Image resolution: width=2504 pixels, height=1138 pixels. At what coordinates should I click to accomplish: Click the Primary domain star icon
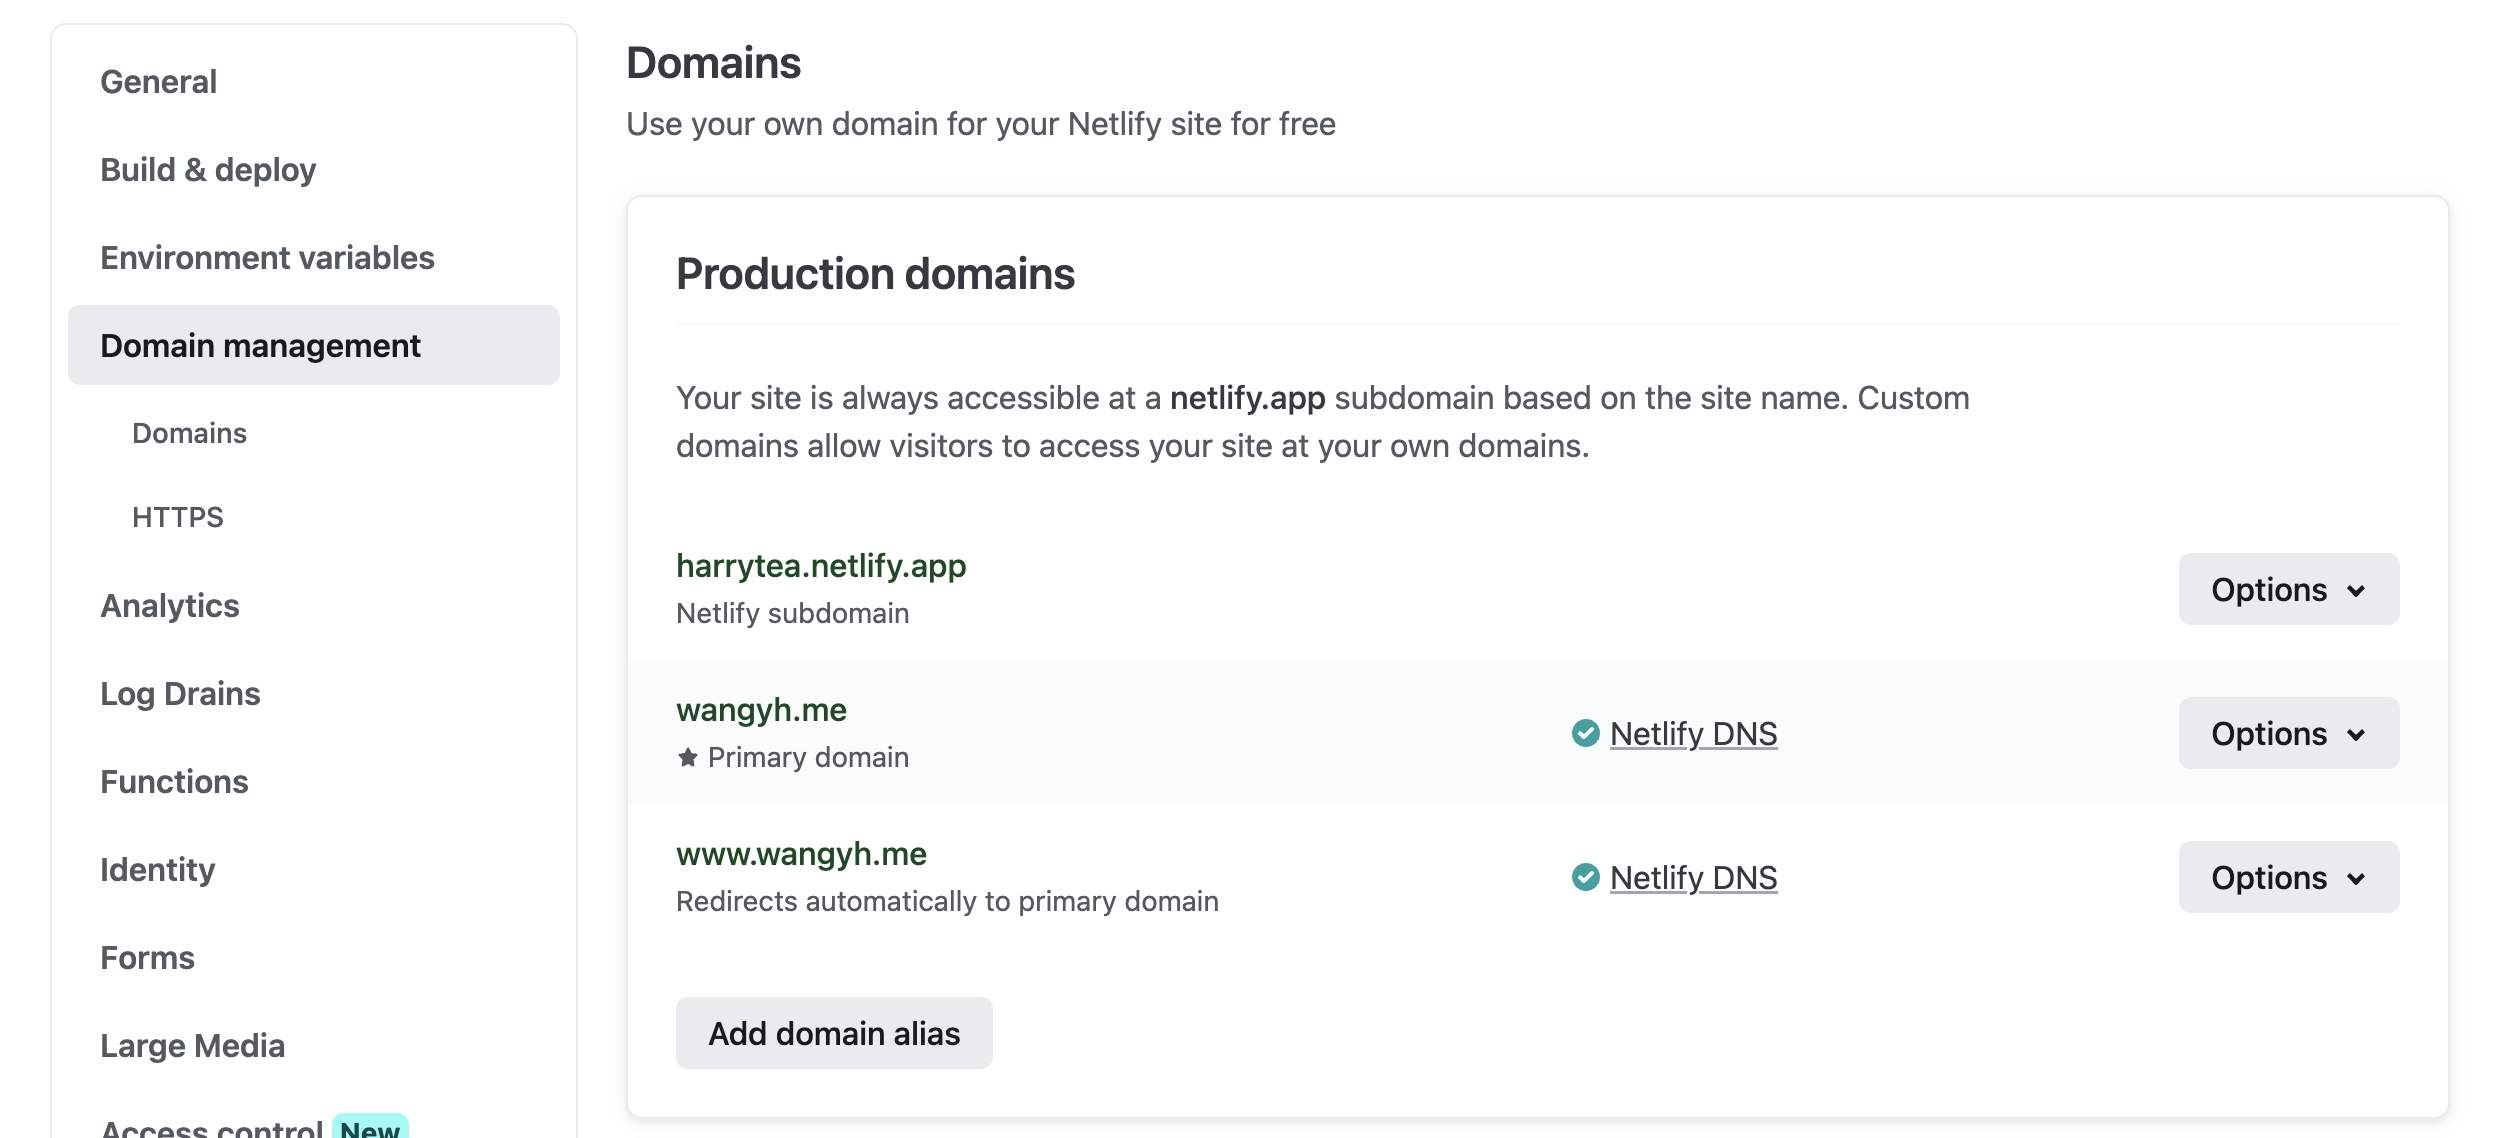click(687, 757)
